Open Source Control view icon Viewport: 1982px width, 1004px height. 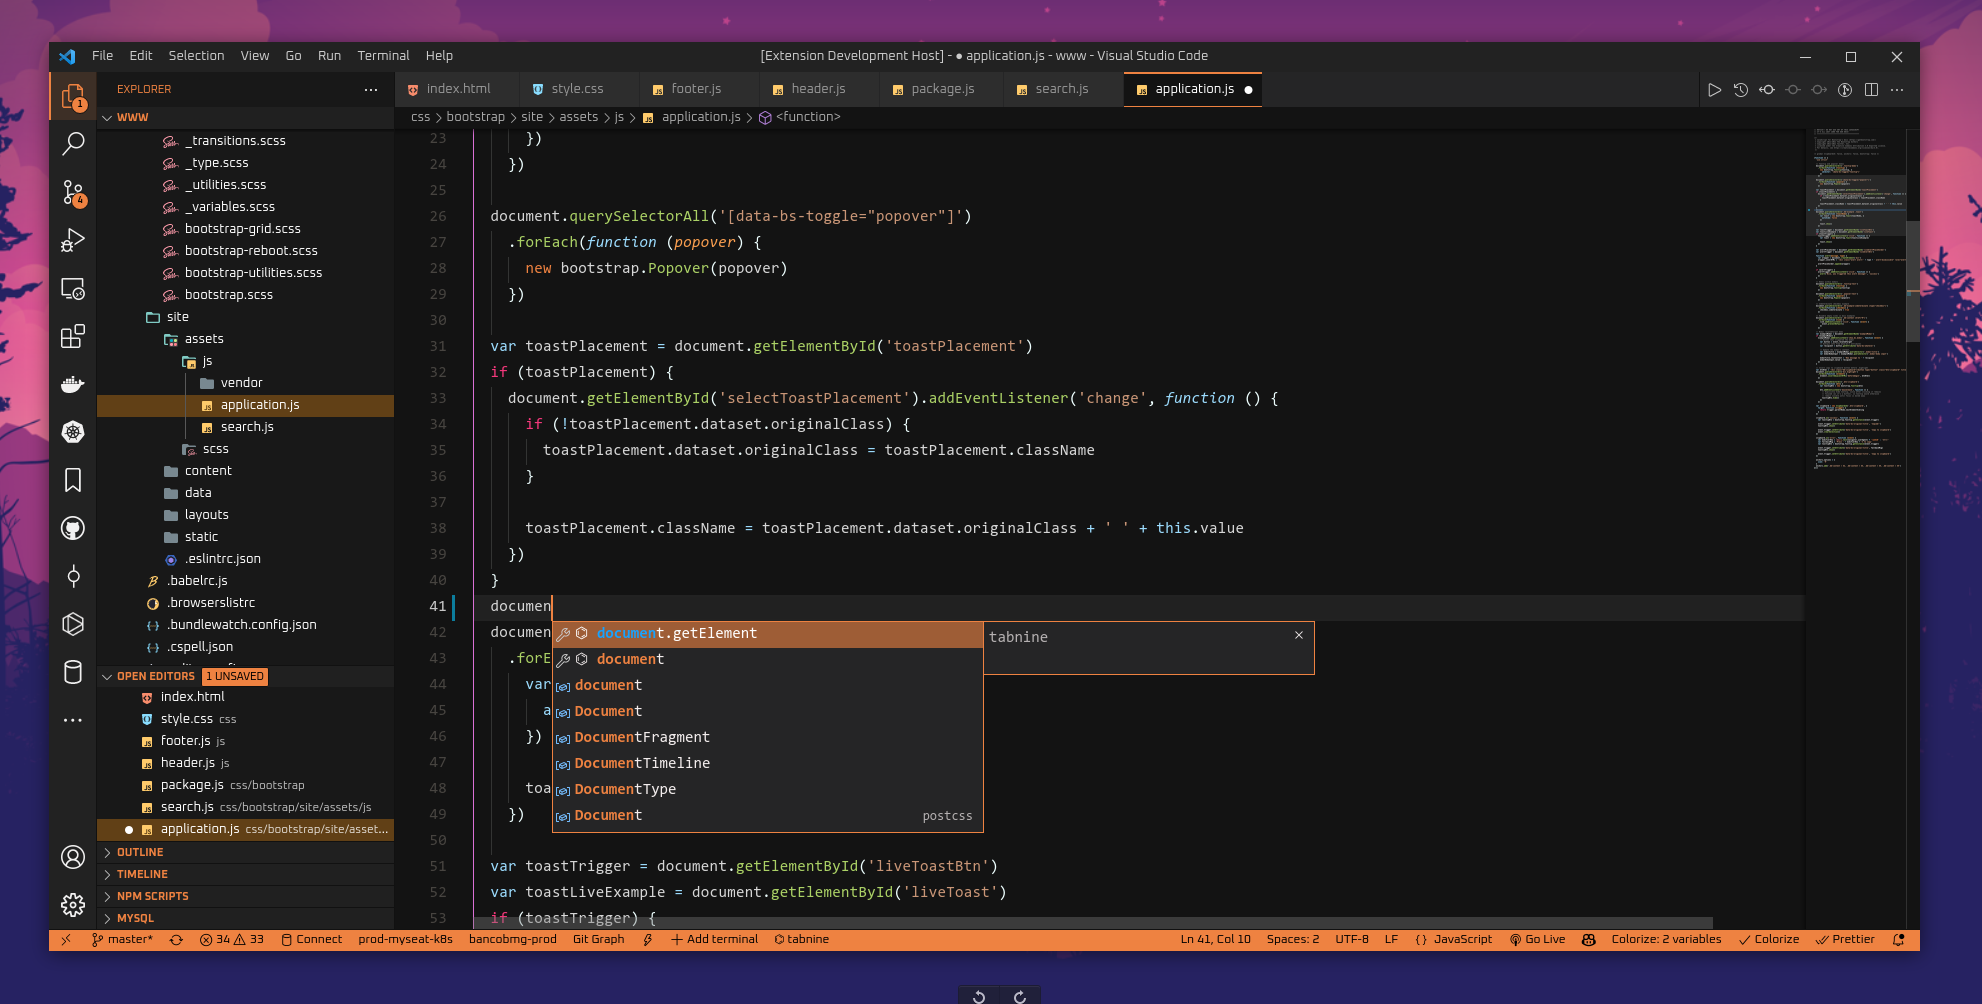point(73,192)
